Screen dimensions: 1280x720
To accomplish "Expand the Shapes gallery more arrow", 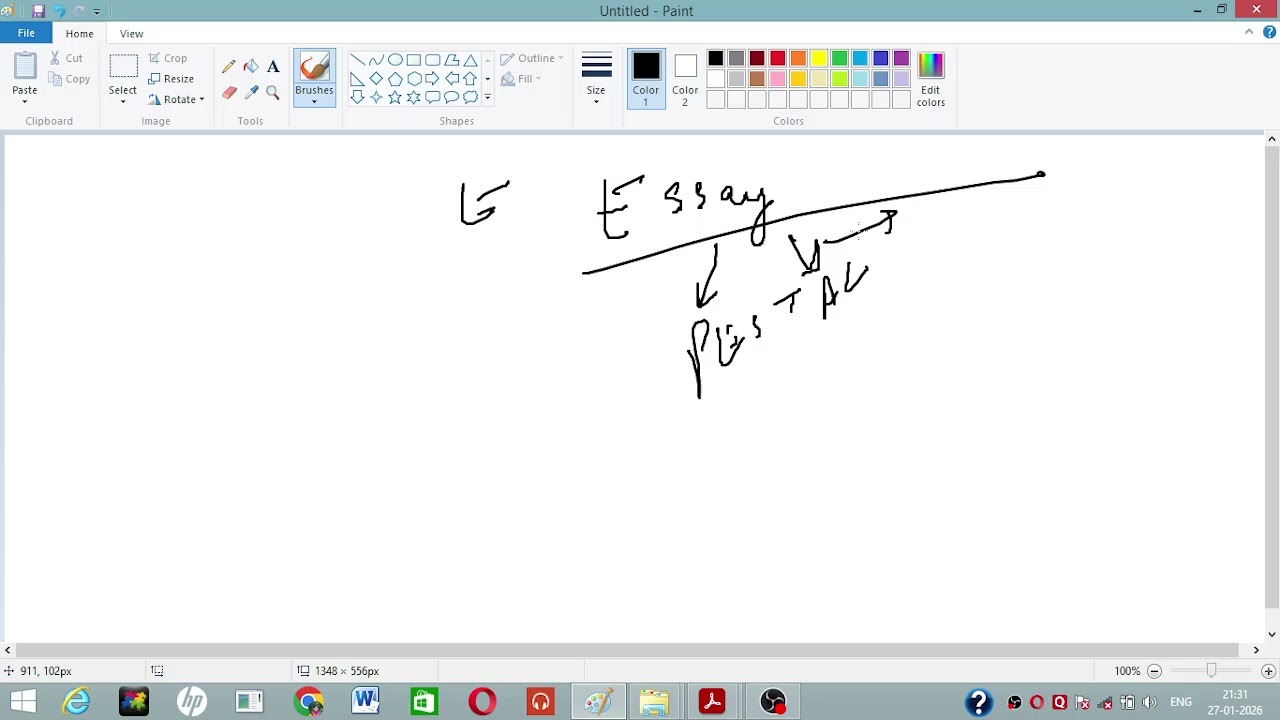I will click(x=487, y=98).
